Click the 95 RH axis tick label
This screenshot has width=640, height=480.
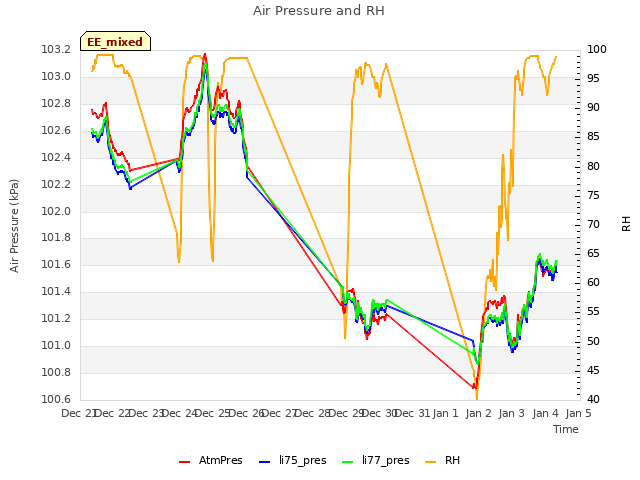click(x=593, y=78)
